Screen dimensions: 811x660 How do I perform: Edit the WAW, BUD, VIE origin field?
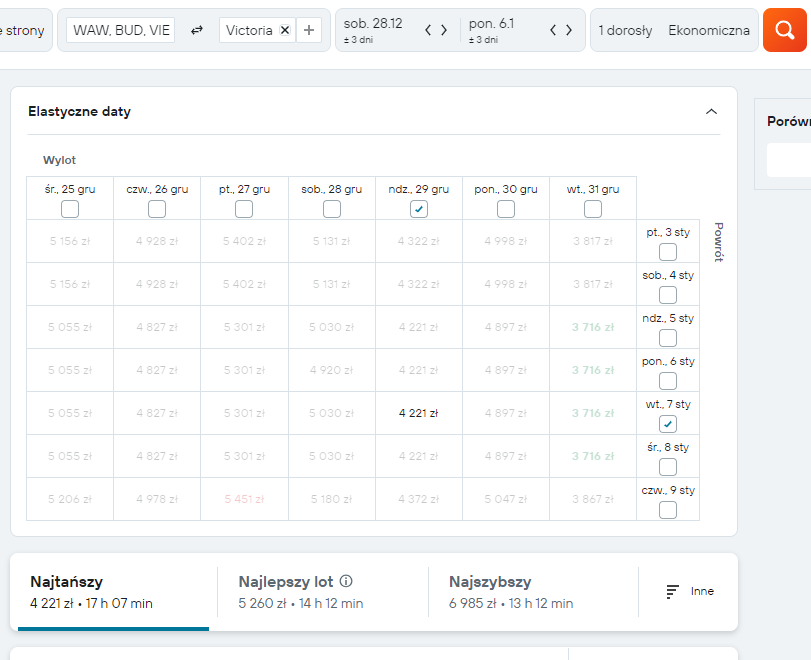(121, 30)
